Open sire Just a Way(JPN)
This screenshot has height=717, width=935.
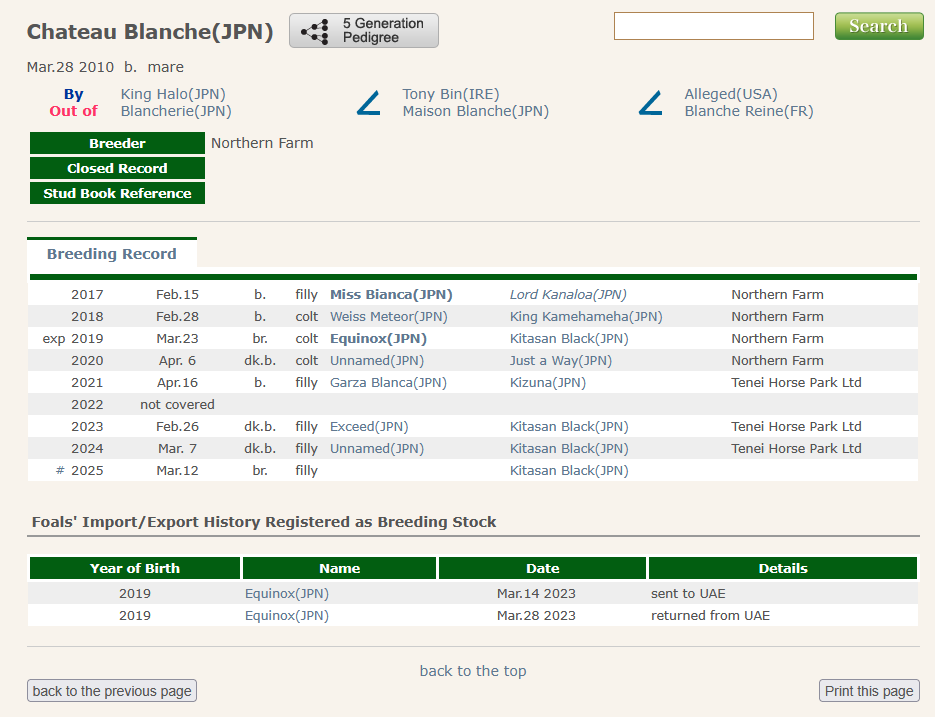561,361
